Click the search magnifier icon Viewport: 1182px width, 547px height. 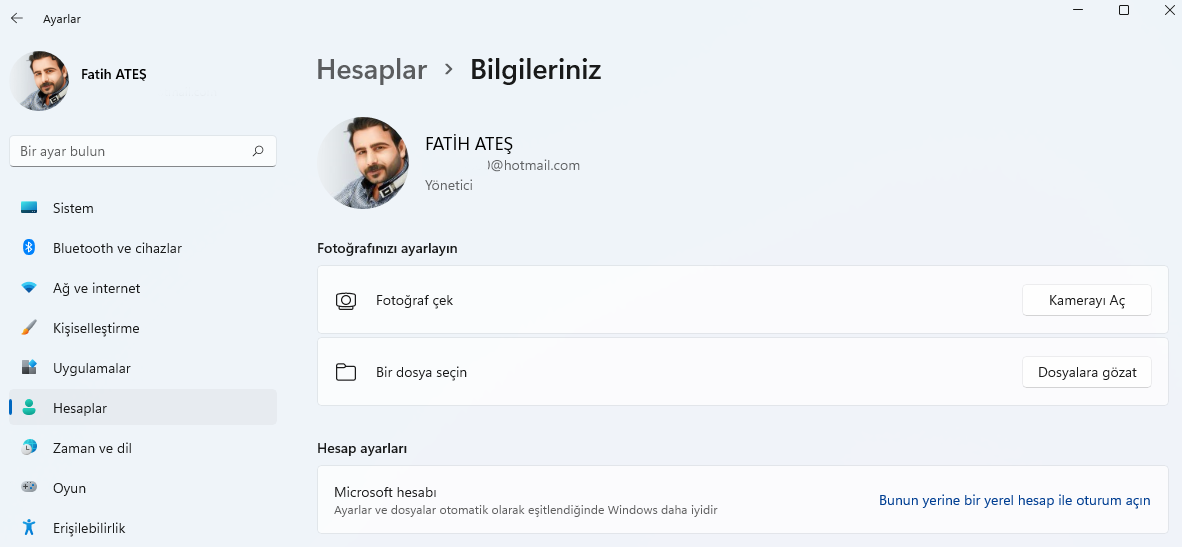[x=258, y=151]
